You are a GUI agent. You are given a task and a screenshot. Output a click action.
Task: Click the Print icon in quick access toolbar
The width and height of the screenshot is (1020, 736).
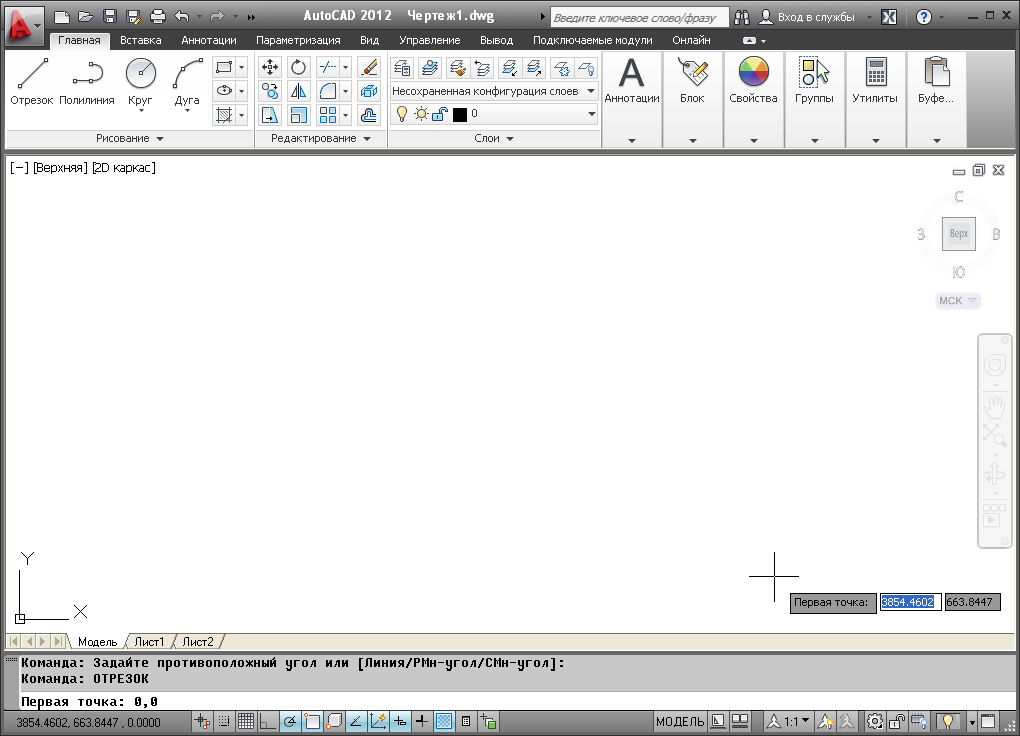[157, 17]
